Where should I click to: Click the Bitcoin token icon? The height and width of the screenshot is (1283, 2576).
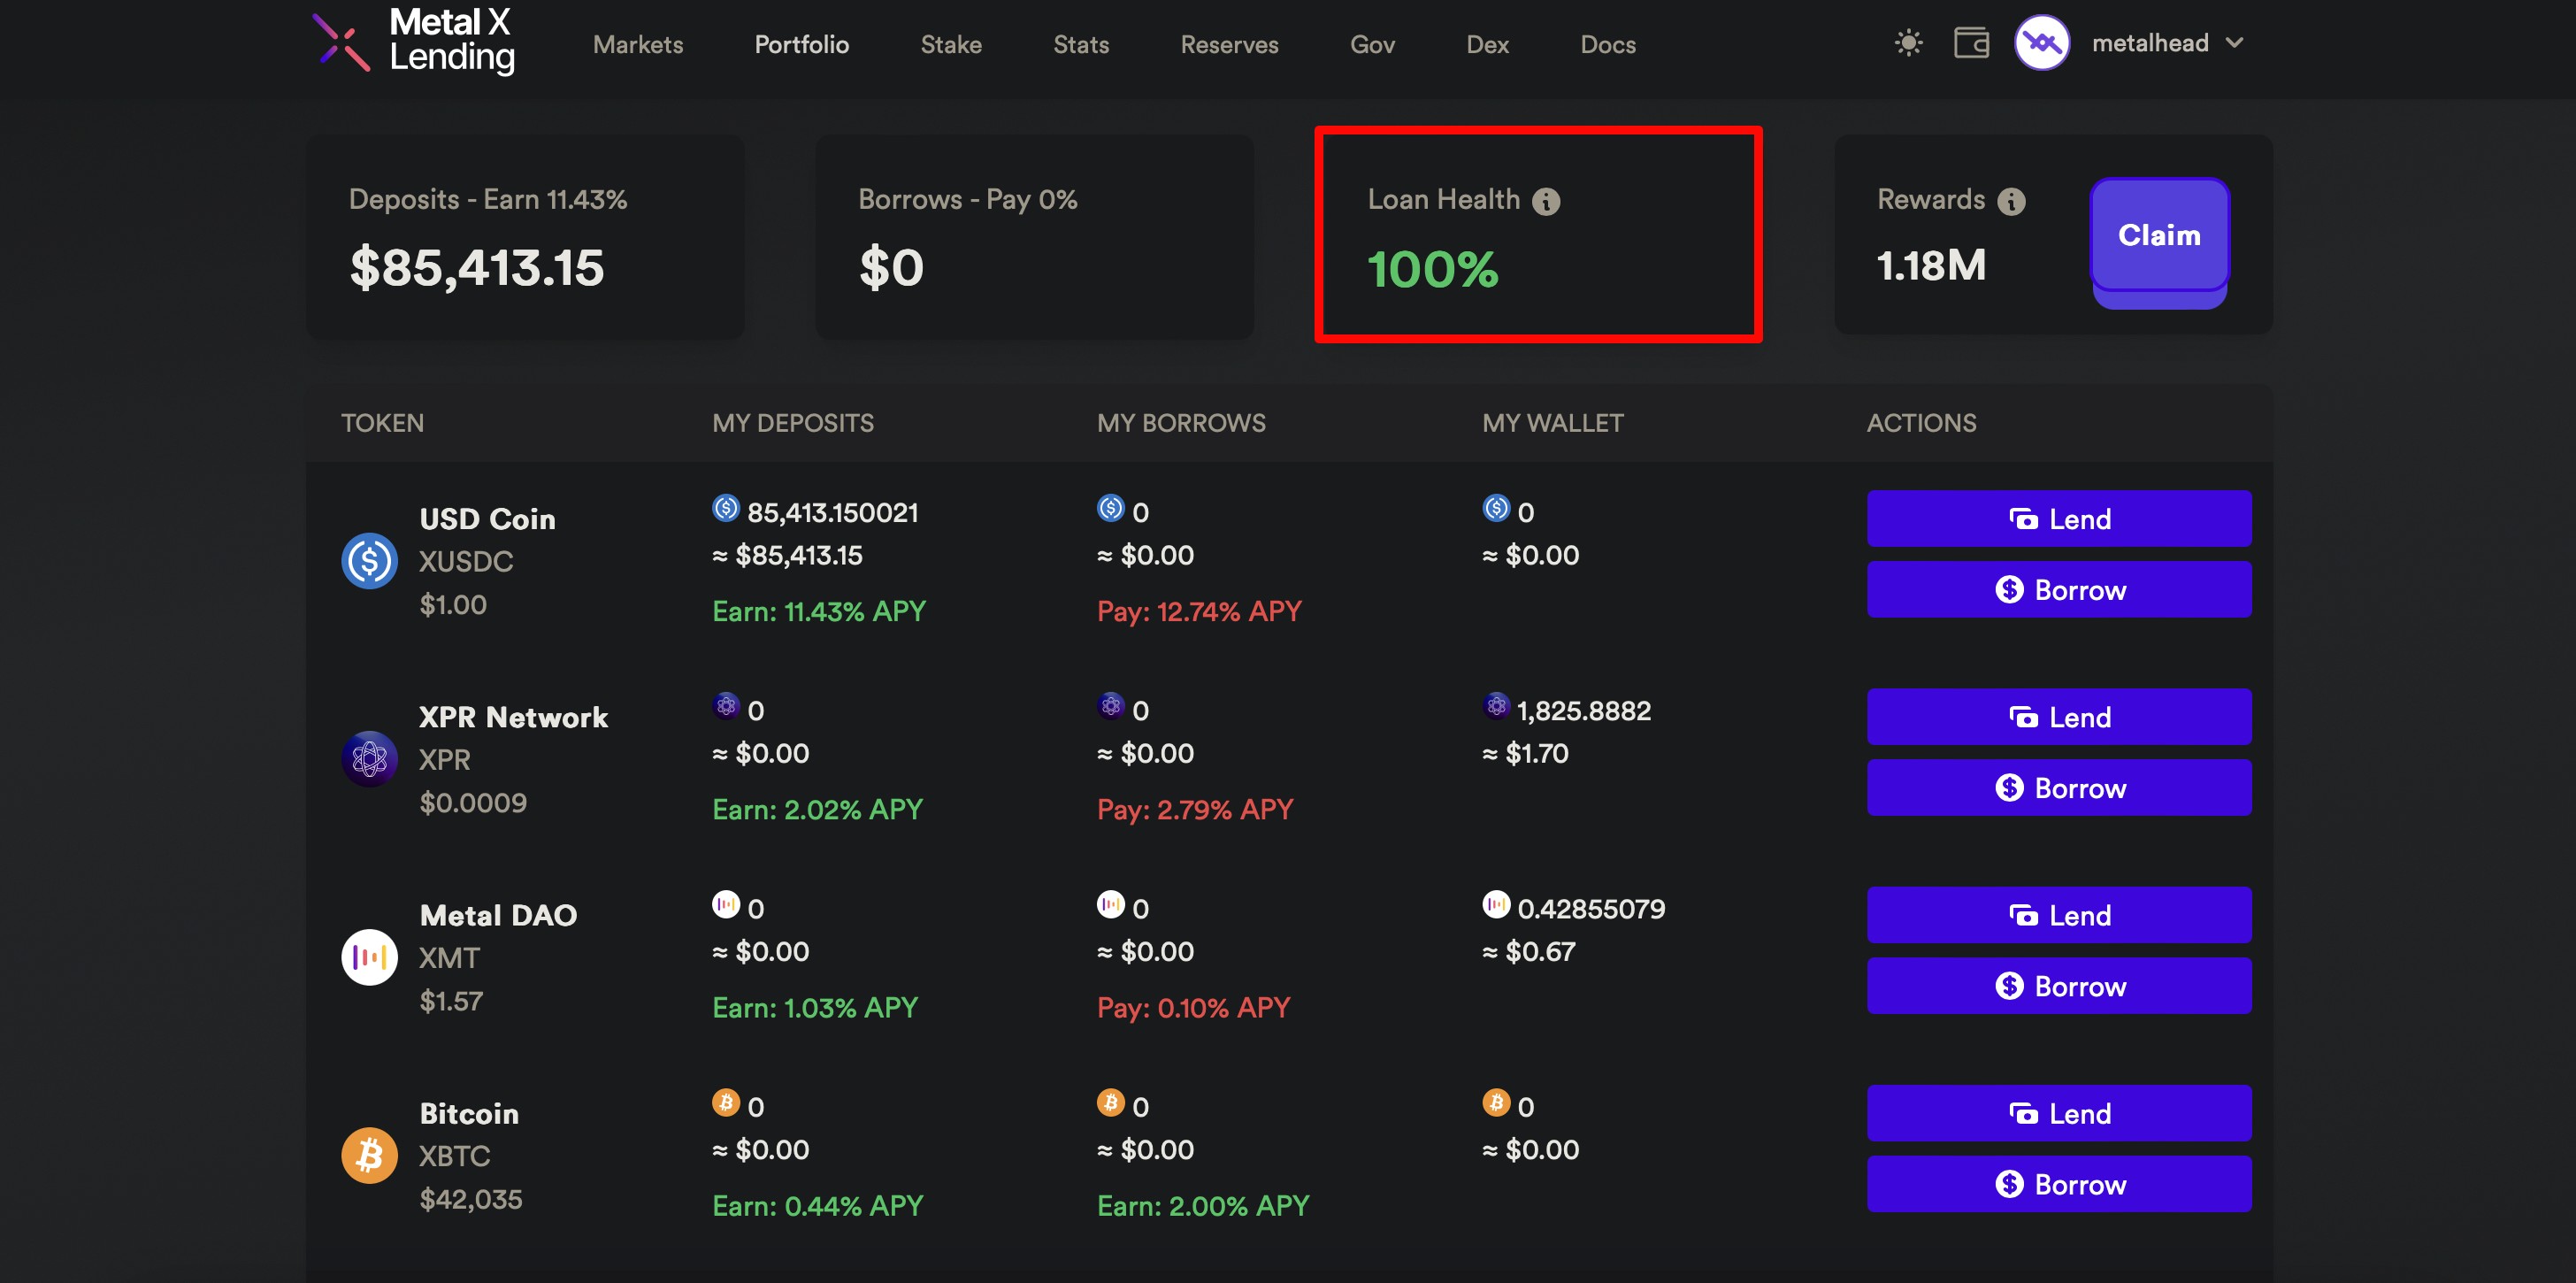point(369,1155)
